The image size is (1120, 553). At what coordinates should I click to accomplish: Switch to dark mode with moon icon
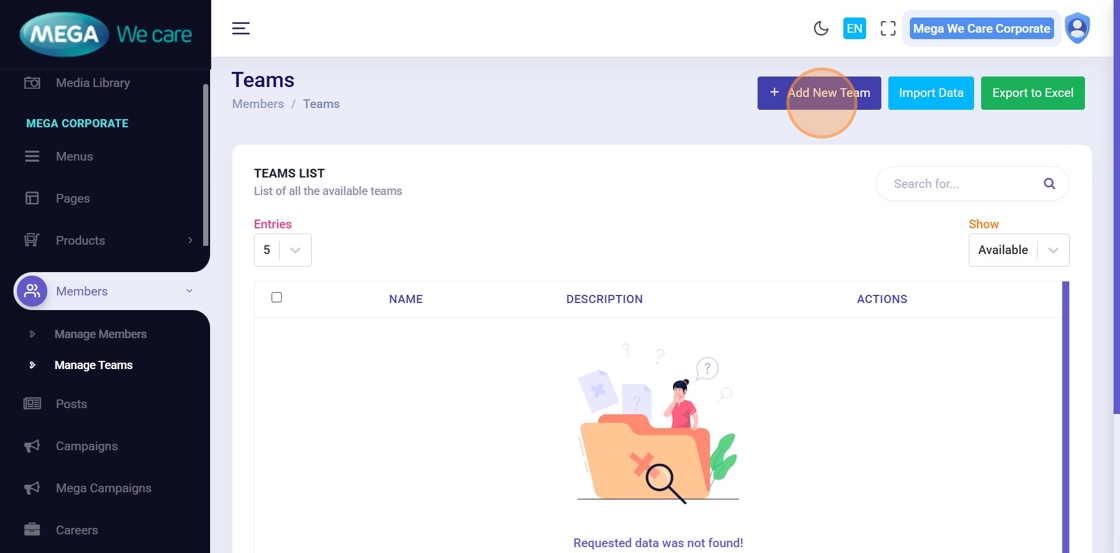[x=821, y=28]
